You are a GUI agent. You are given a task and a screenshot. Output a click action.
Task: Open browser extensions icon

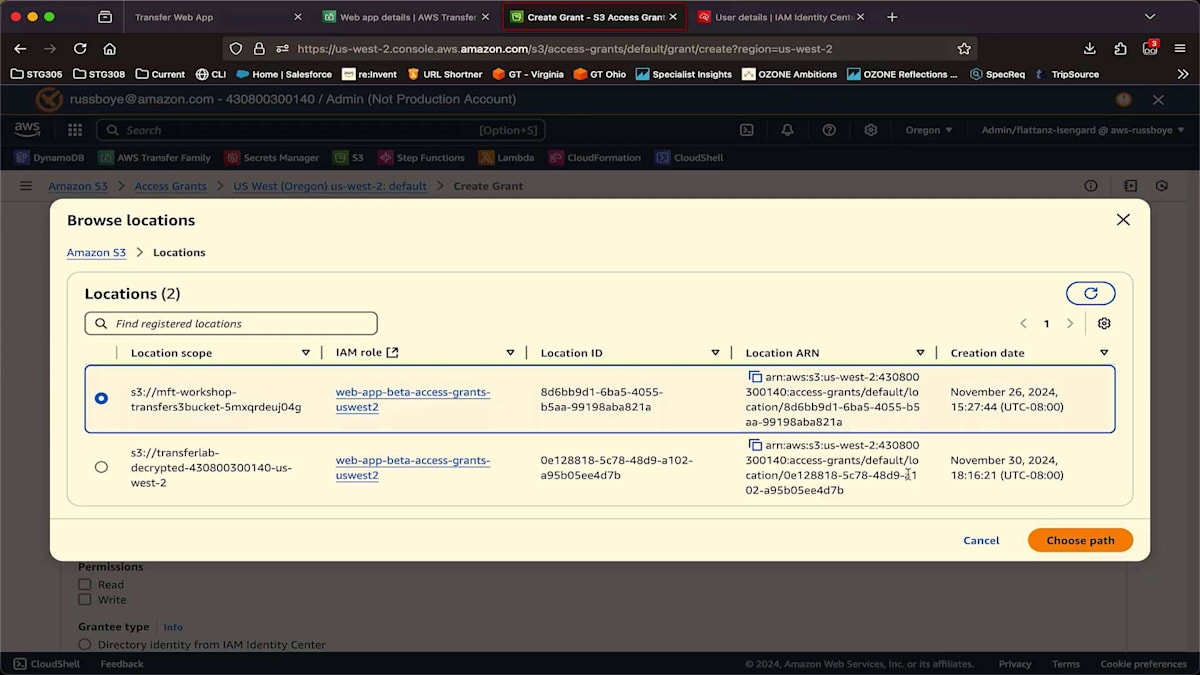point(1120,48)
